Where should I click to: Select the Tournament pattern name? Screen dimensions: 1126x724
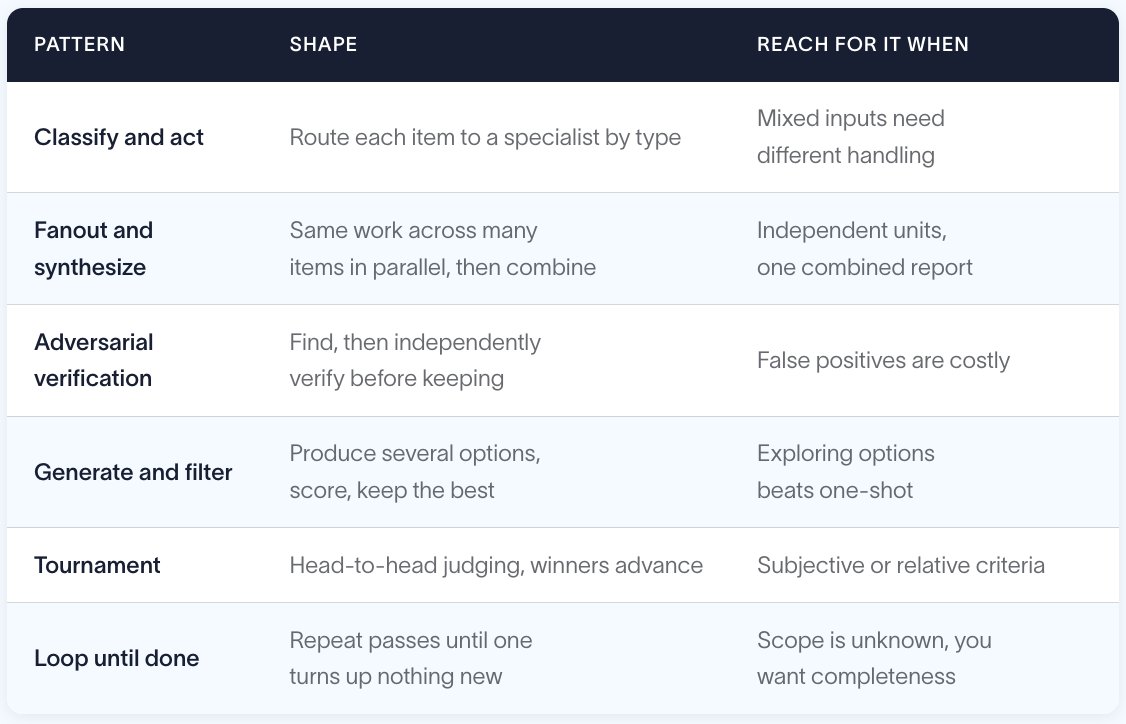point(97,565)
